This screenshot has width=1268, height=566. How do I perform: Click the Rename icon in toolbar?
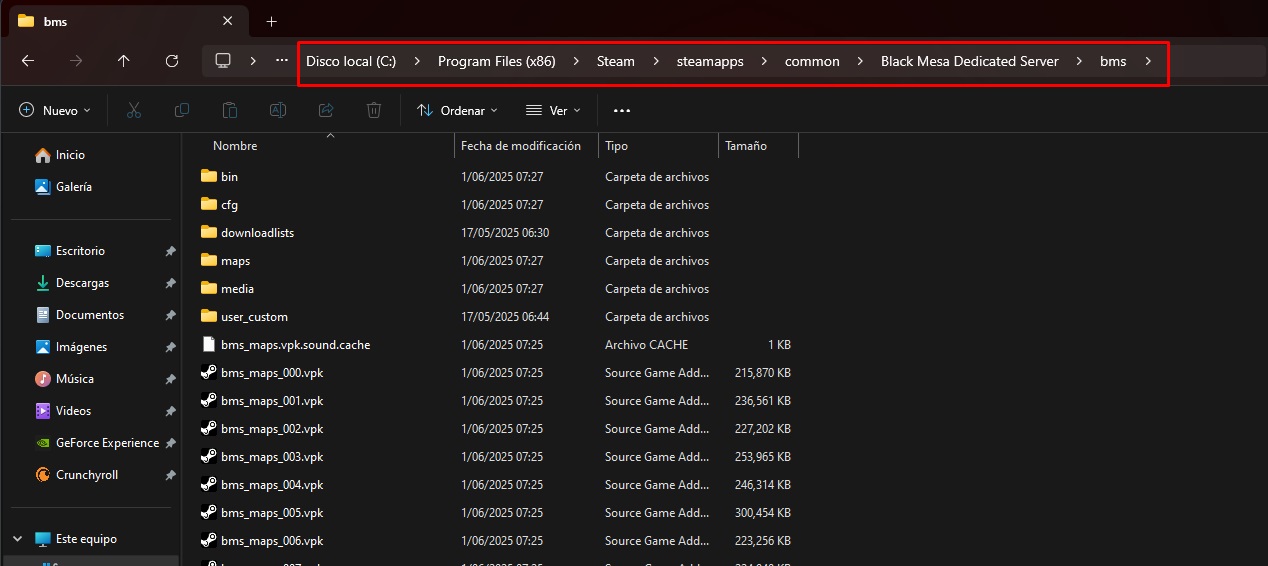(x=278, y=110)
